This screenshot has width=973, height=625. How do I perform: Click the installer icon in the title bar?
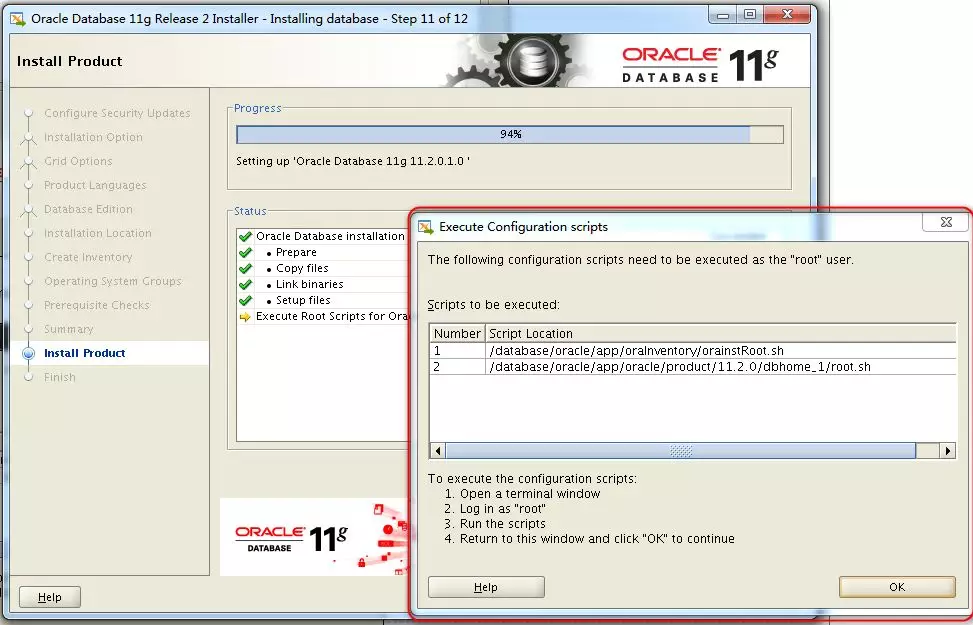click(18, 19)
